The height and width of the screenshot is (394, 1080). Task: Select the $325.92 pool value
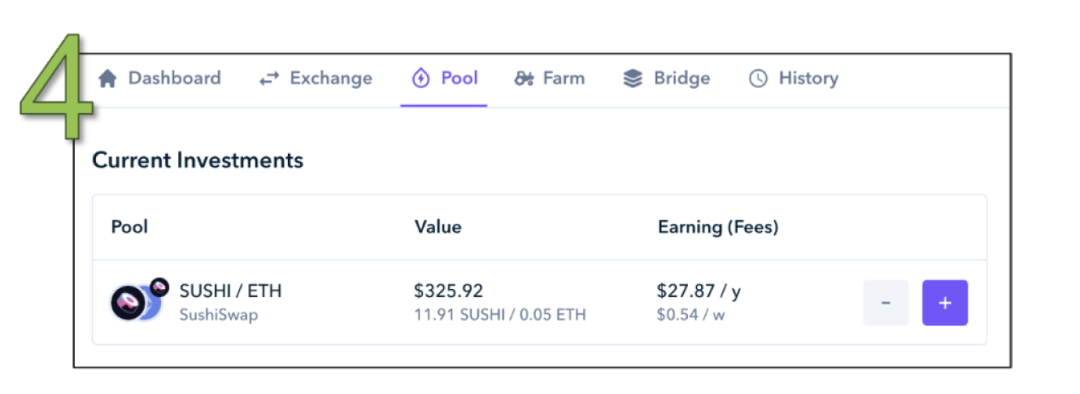pyautogui.click(x=448, y=291)
